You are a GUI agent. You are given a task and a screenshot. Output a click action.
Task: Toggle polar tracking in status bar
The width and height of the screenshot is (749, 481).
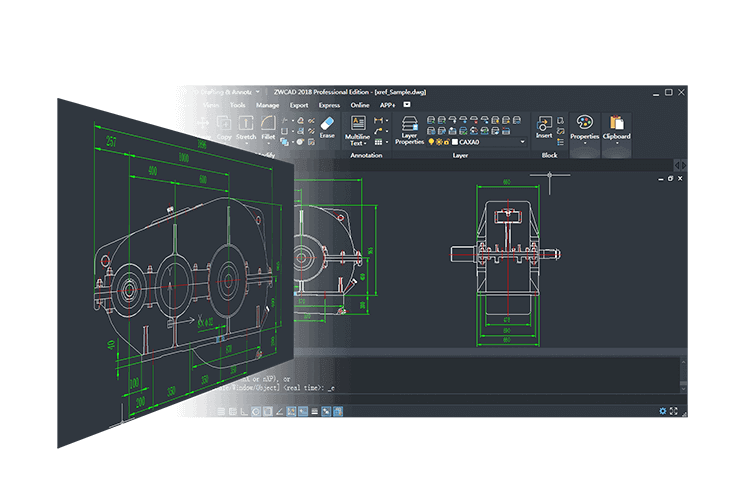256,411
